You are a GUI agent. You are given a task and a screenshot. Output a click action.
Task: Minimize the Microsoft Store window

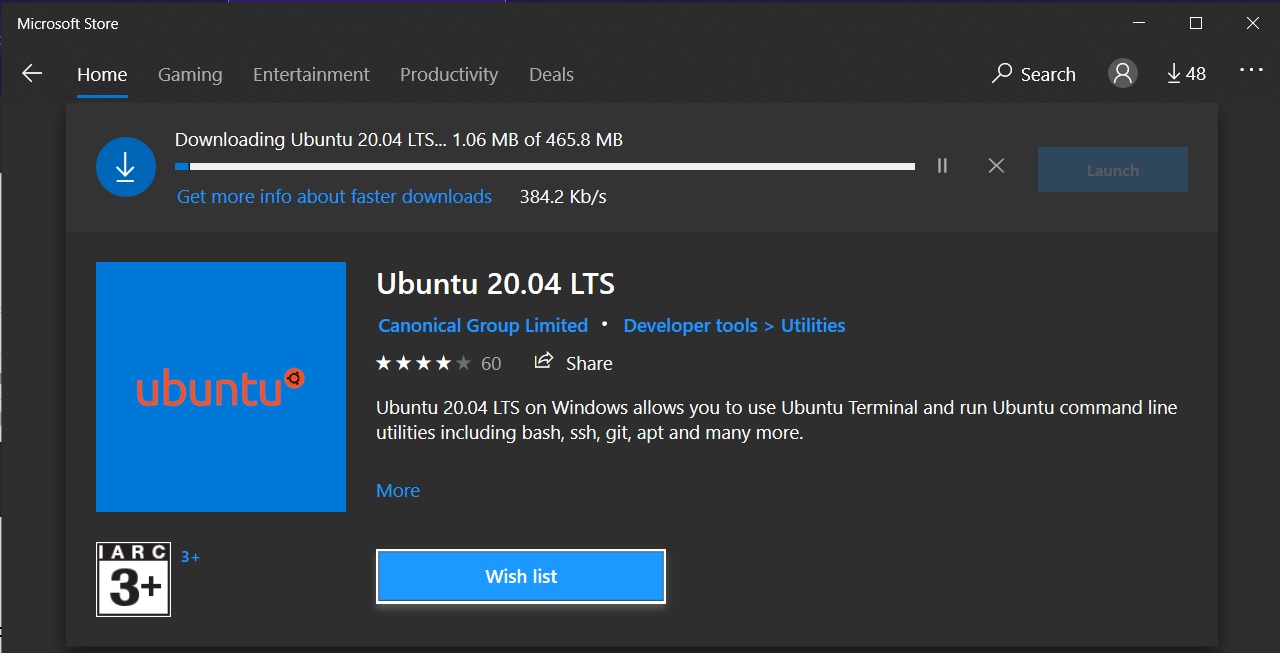1139,23
